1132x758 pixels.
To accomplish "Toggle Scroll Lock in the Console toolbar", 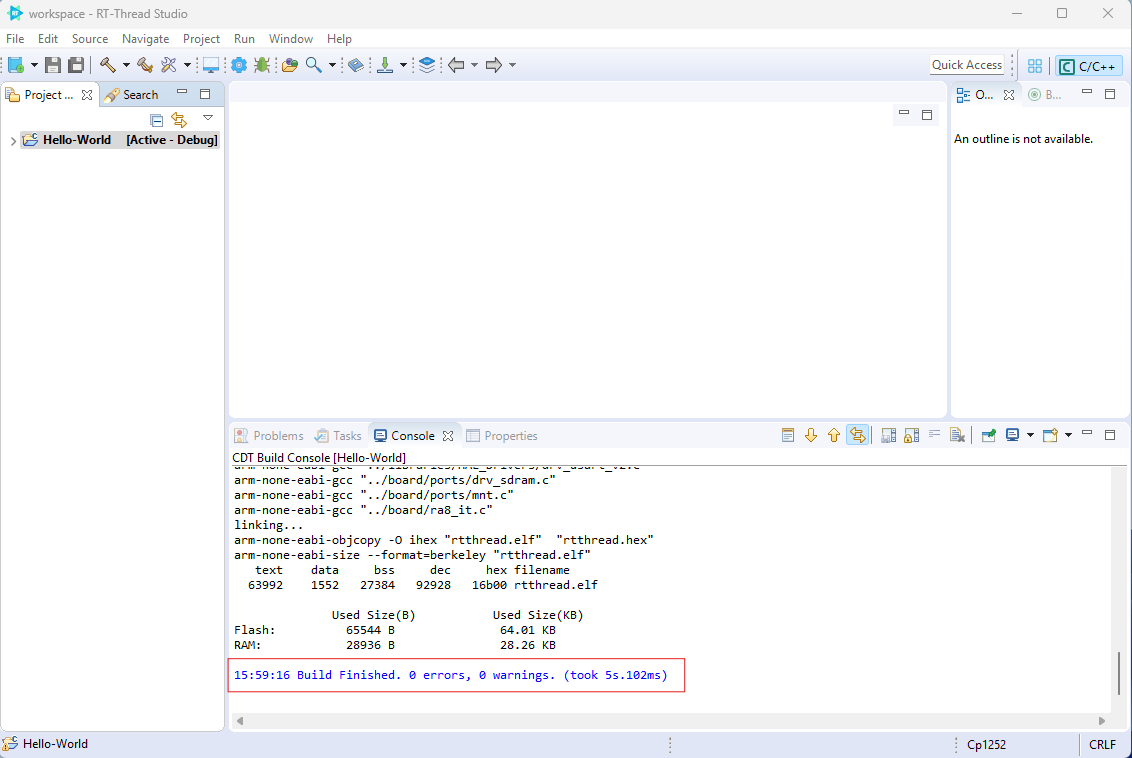I will (x=857, y=435).
